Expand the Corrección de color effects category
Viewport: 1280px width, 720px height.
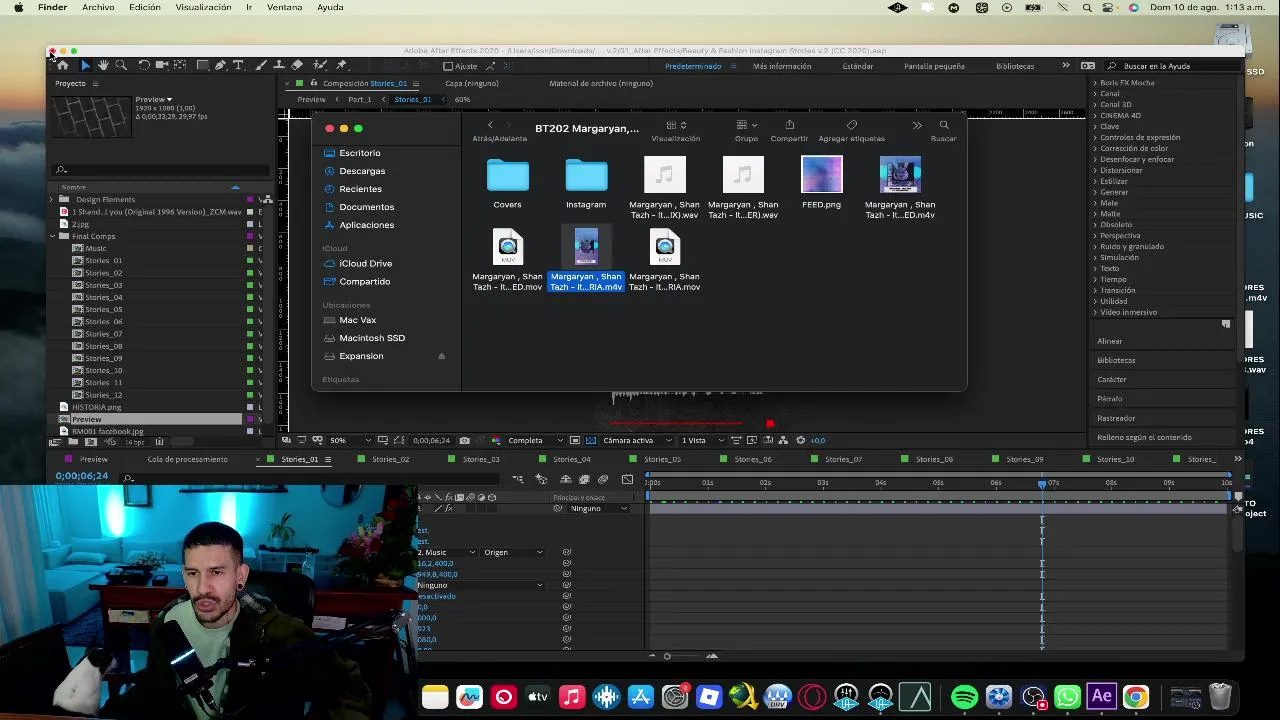1095,148
